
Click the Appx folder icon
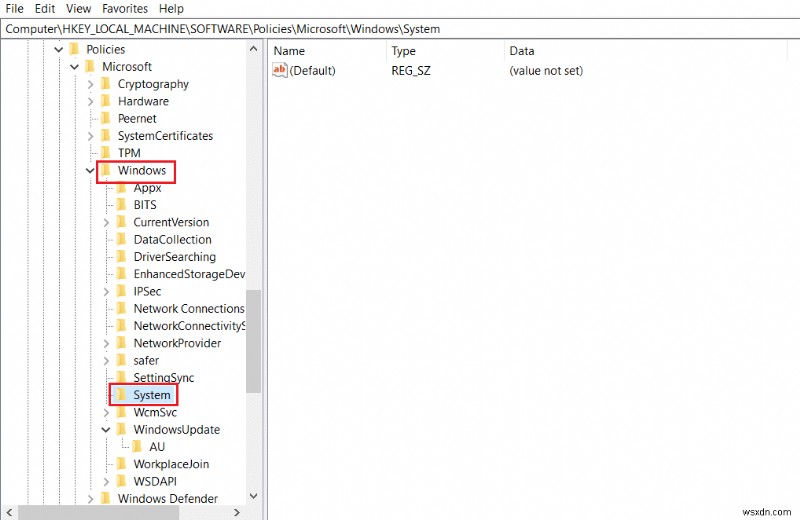click(121, 188)
